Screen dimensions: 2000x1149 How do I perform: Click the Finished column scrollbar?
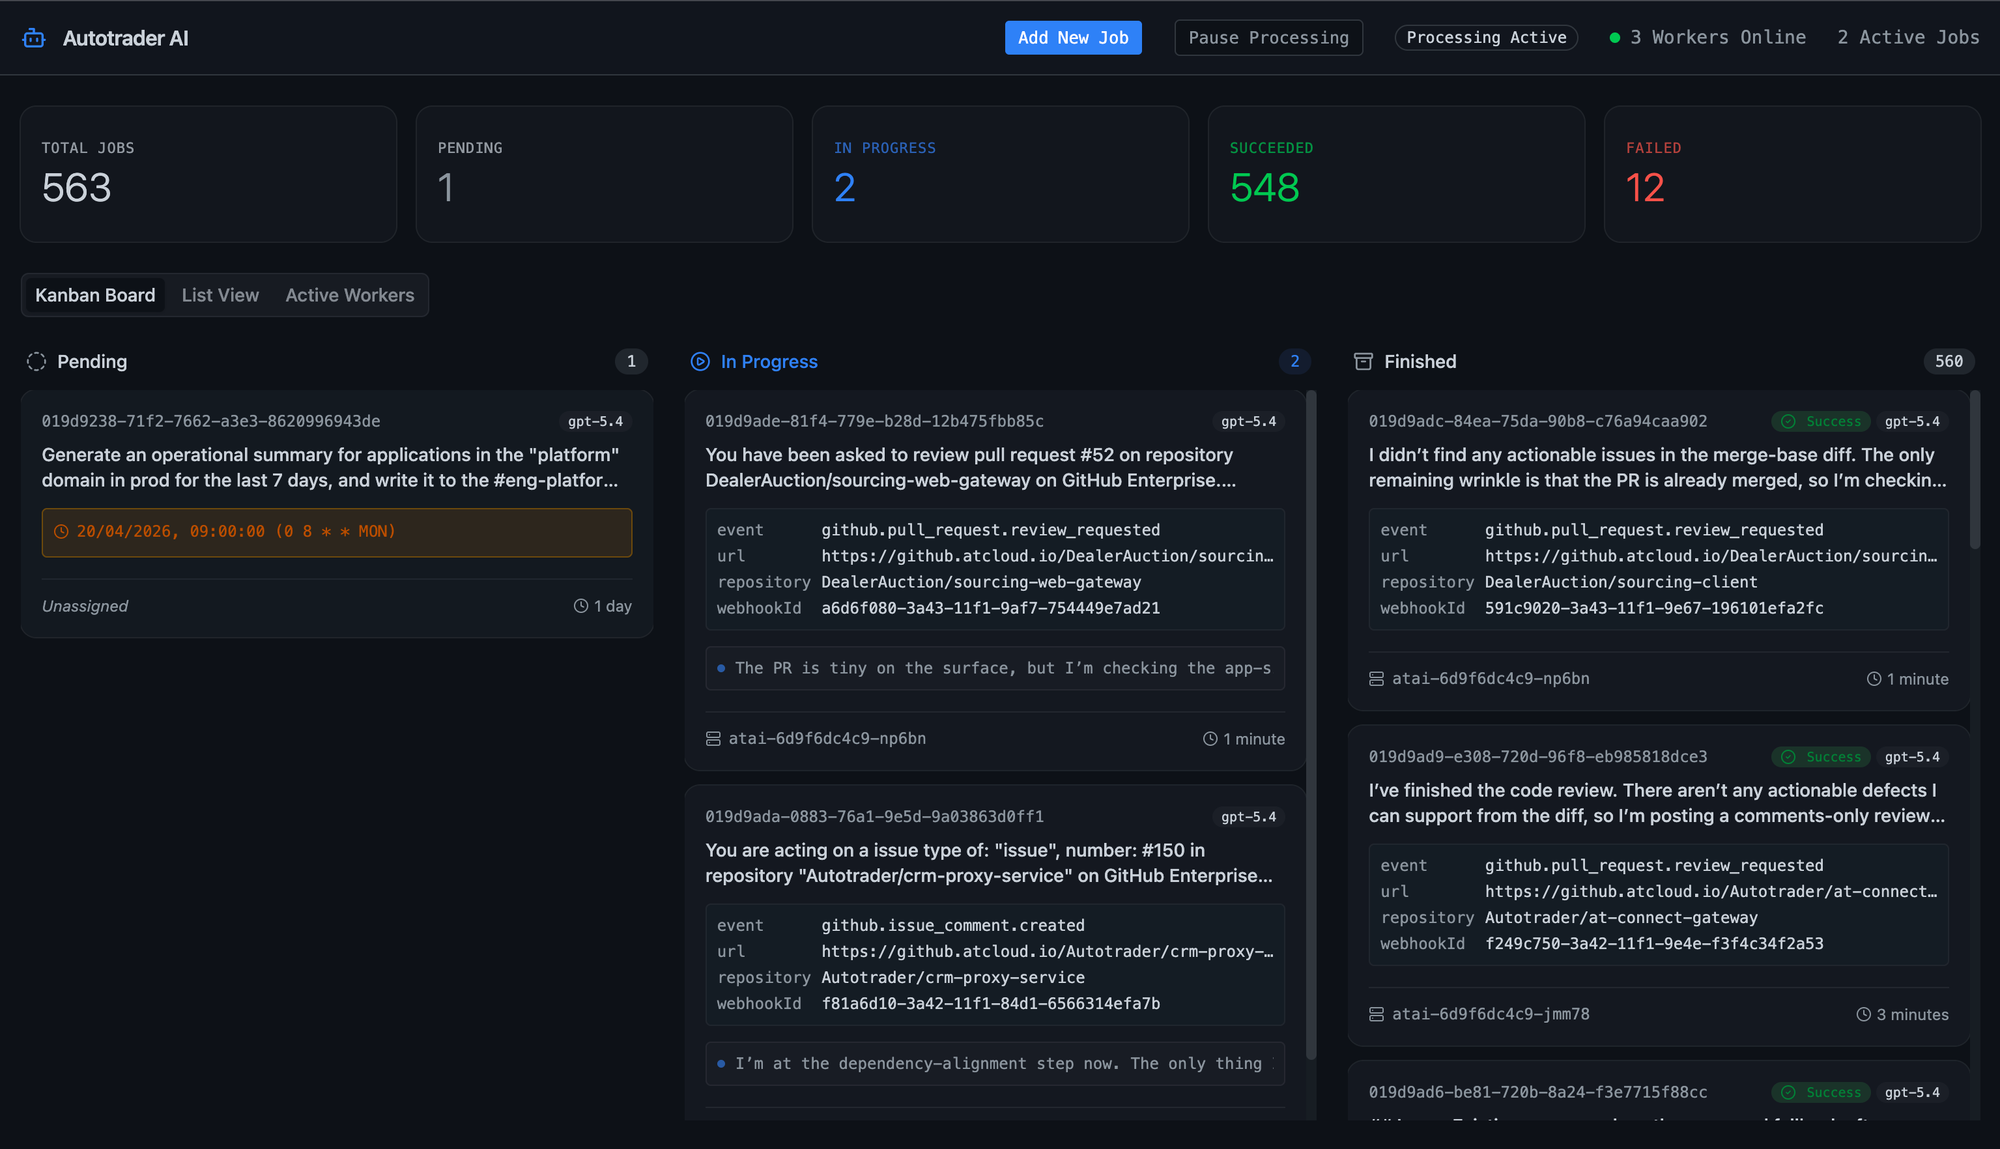tap(1974, 470)
